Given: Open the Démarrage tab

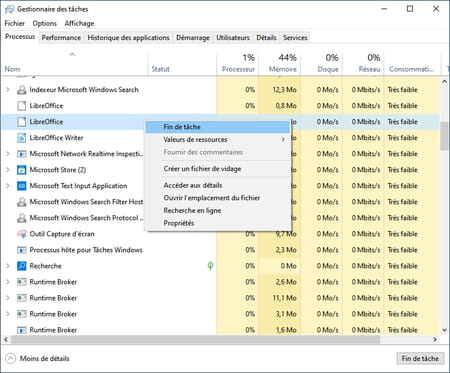Looking at the screenshot, I should pyautogui.click(x=193, y=38).
